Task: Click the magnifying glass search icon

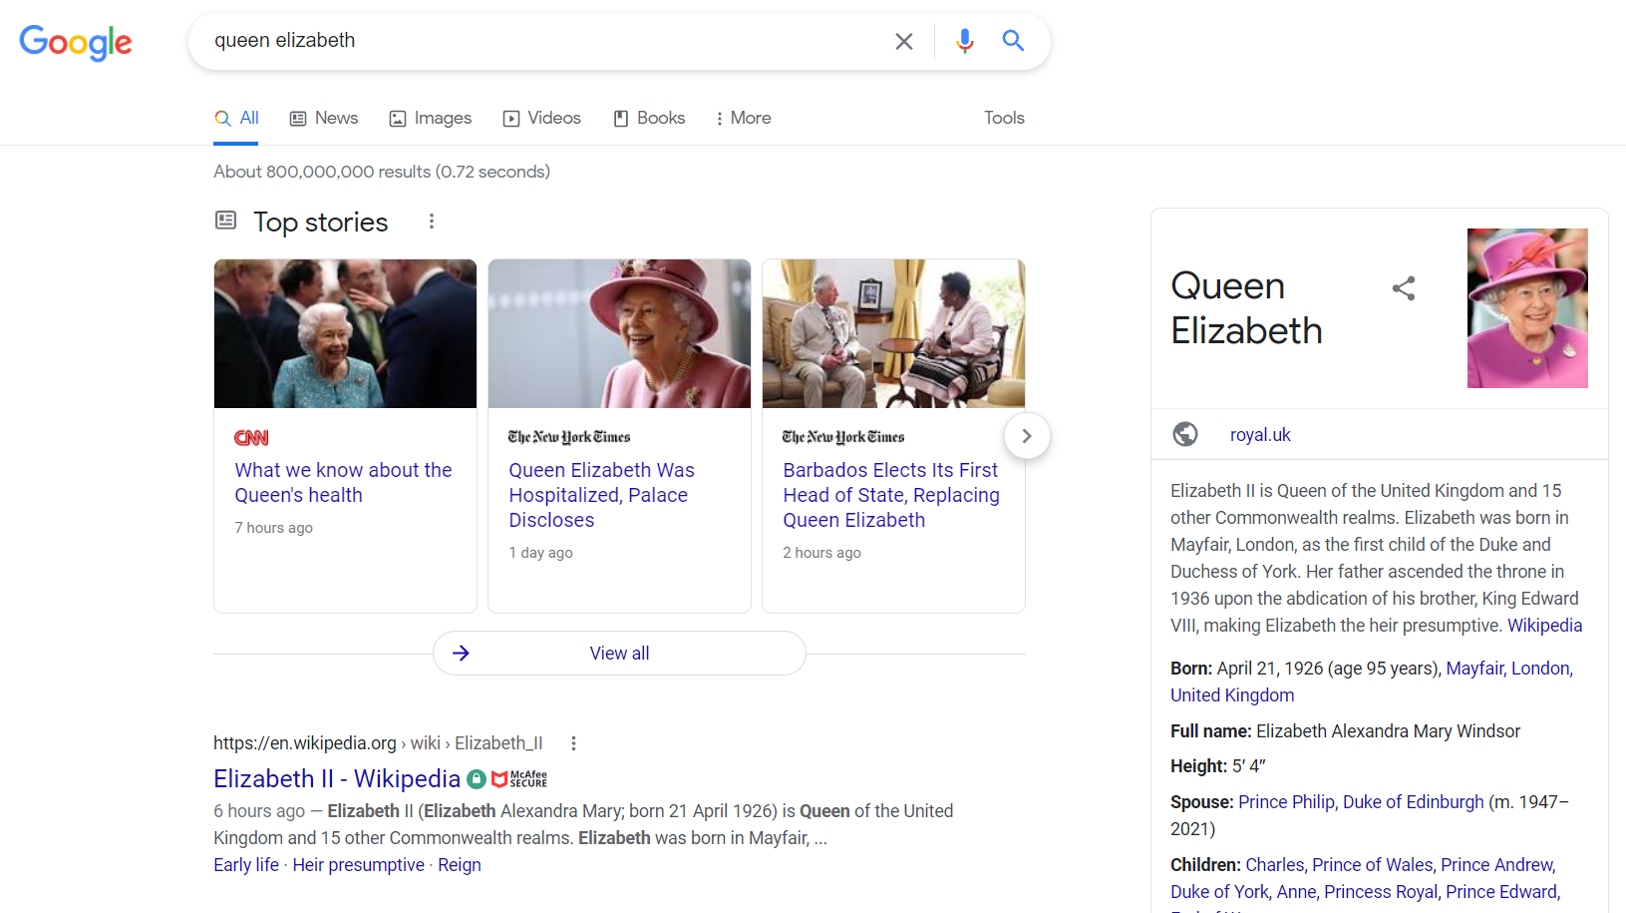Action: (x=1013, y=41)
